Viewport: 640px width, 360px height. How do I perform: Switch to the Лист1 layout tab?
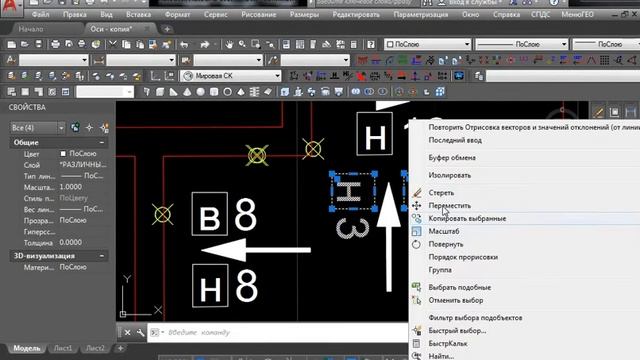tap(63, 349)
